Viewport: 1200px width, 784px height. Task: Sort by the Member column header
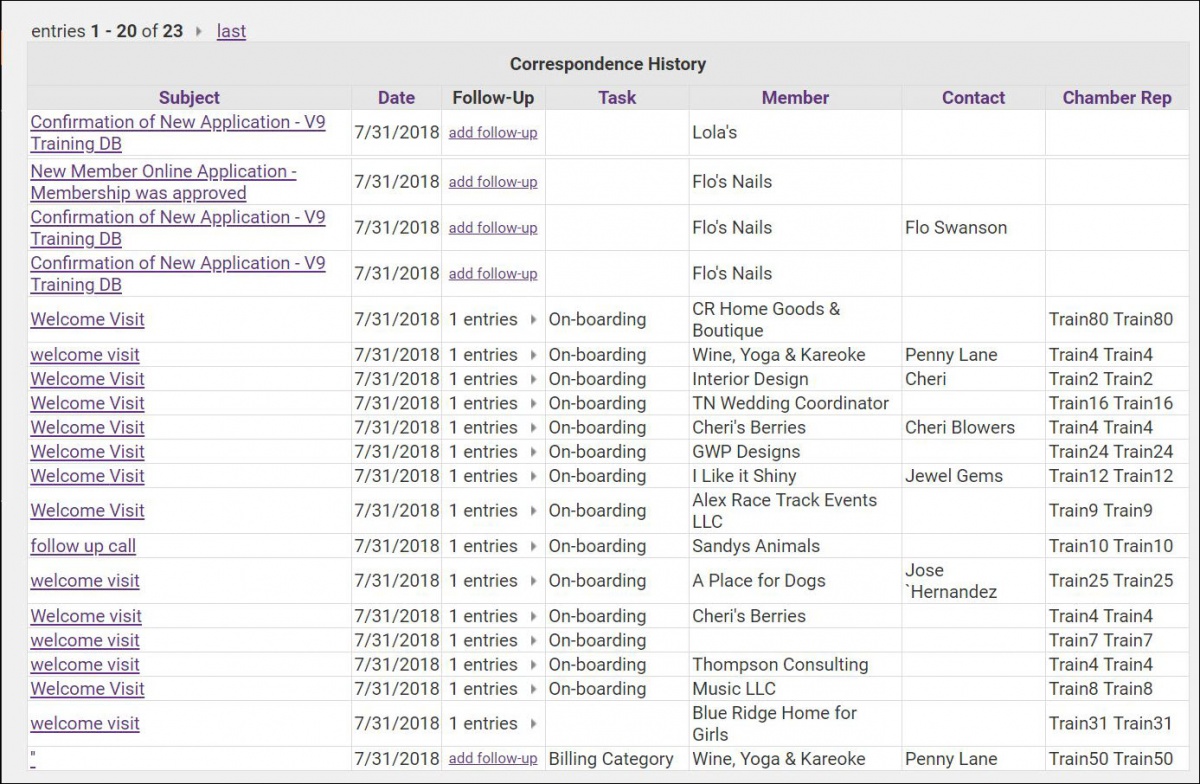[x=794, y=97]
